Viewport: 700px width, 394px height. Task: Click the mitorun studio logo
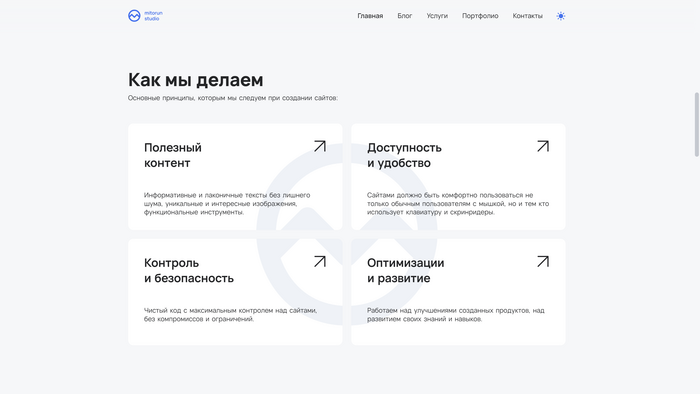click(145, 16)
